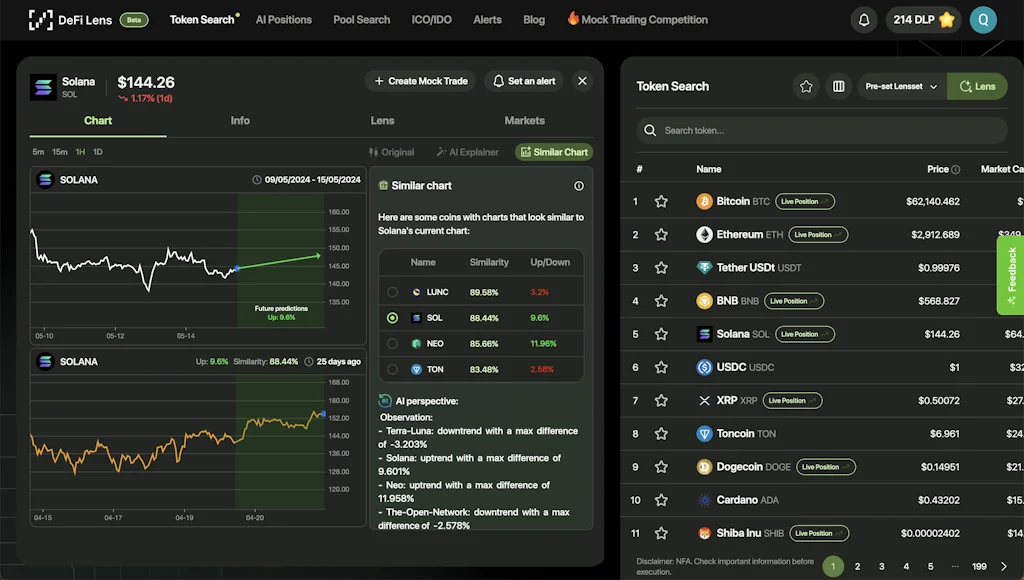The width and height of the screenshot is (1024, 580).
Task: Select the LUNC radio button in Similar chart
Action: tap(390, 291)
